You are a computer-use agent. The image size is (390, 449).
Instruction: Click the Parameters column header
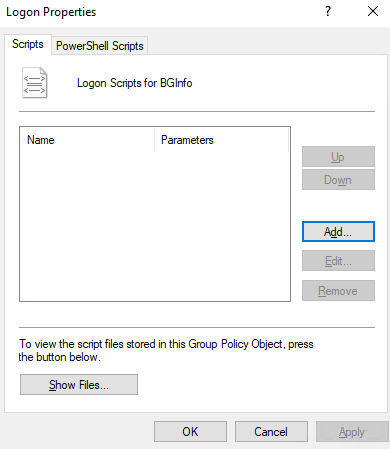click(221, 140)
